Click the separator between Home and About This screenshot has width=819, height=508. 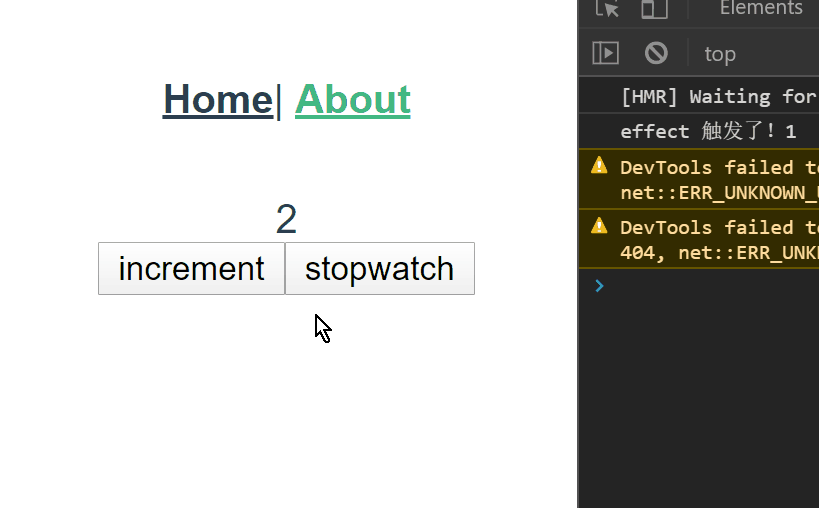279,99
